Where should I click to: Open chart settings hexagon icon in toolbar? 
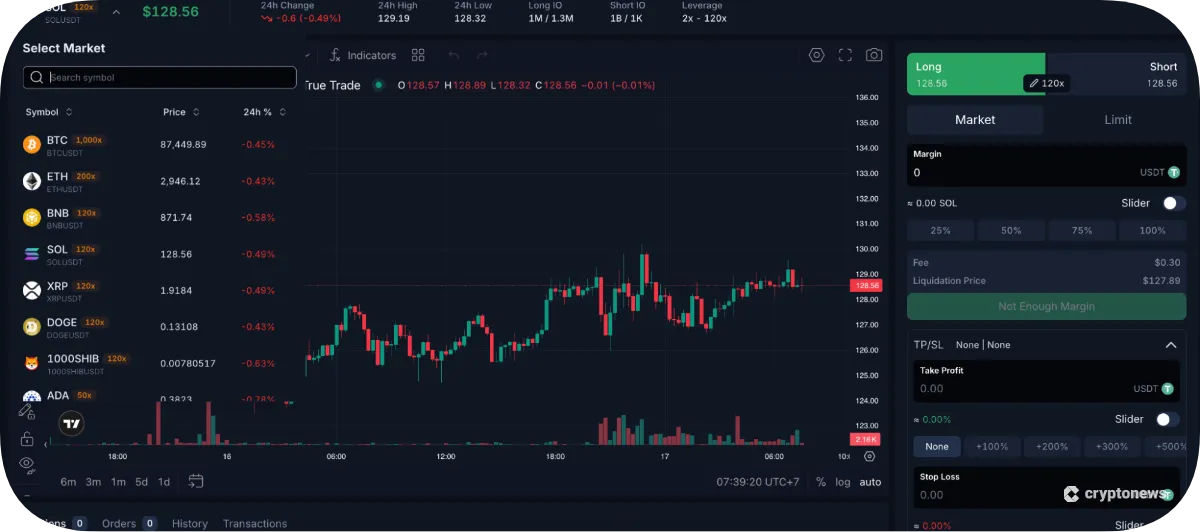[x=817, y=56]
